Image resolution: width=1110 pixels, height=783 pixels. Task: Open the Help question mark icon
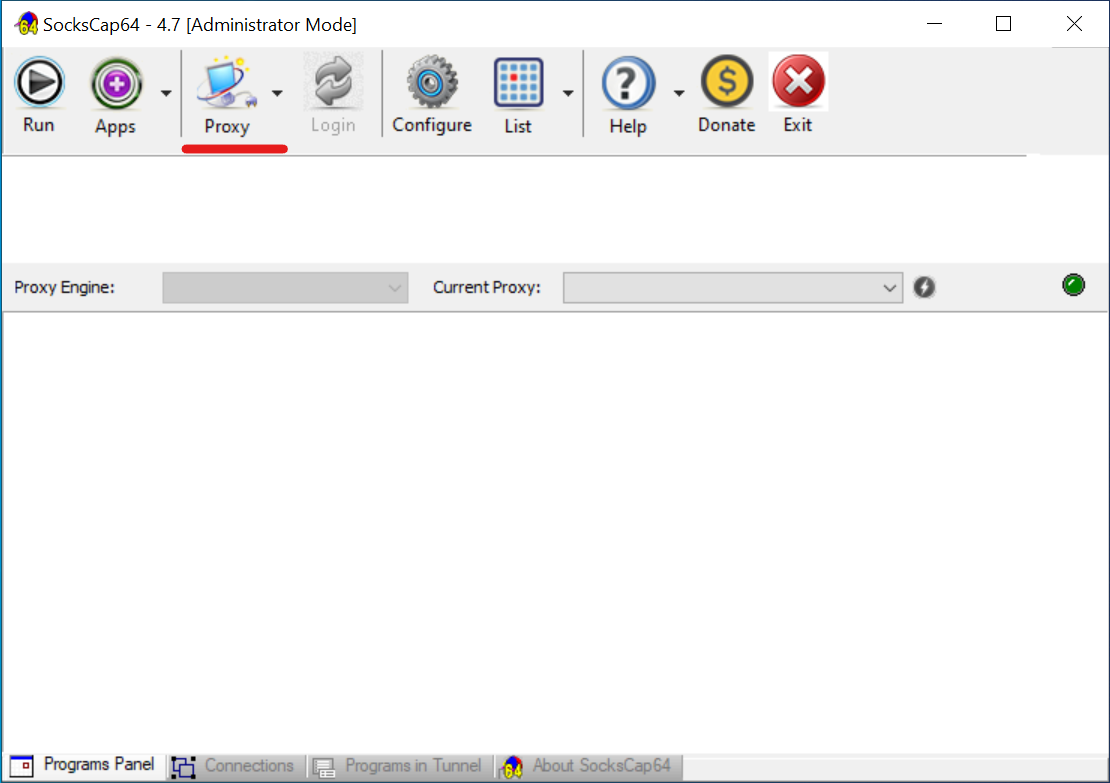628,84
